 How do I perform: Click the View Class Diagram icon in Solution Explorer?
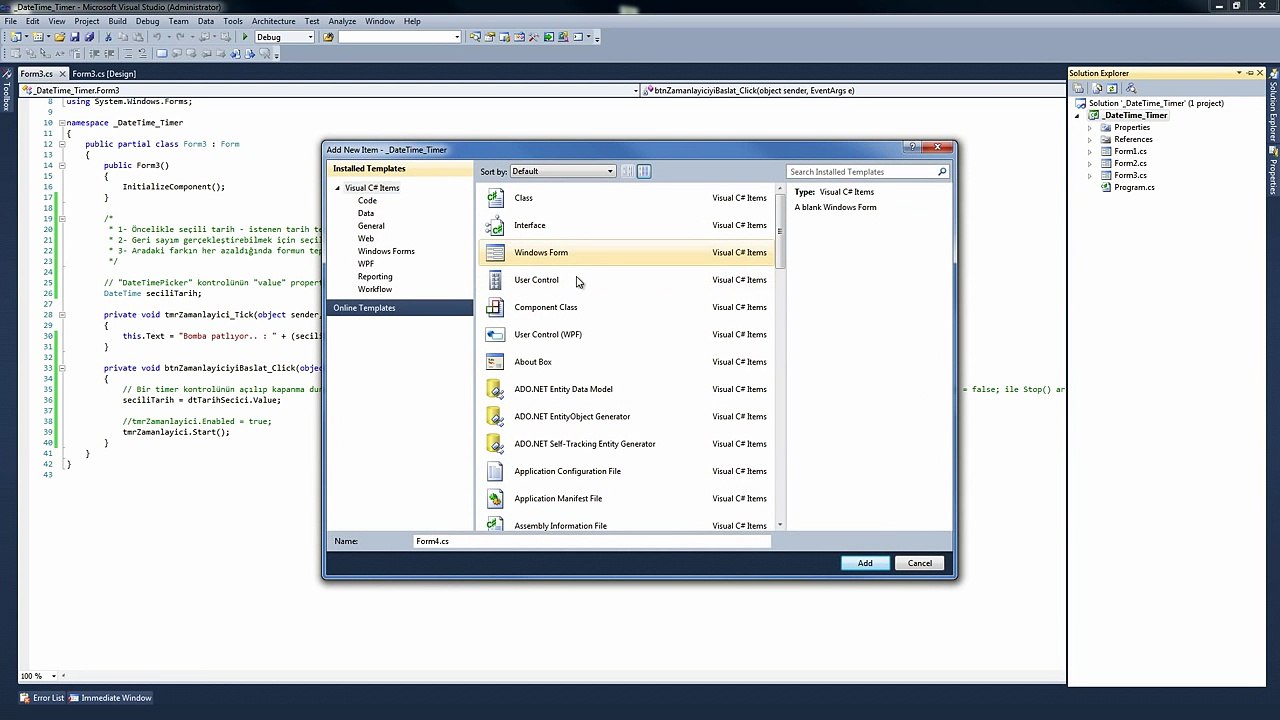coord(1131,88)
